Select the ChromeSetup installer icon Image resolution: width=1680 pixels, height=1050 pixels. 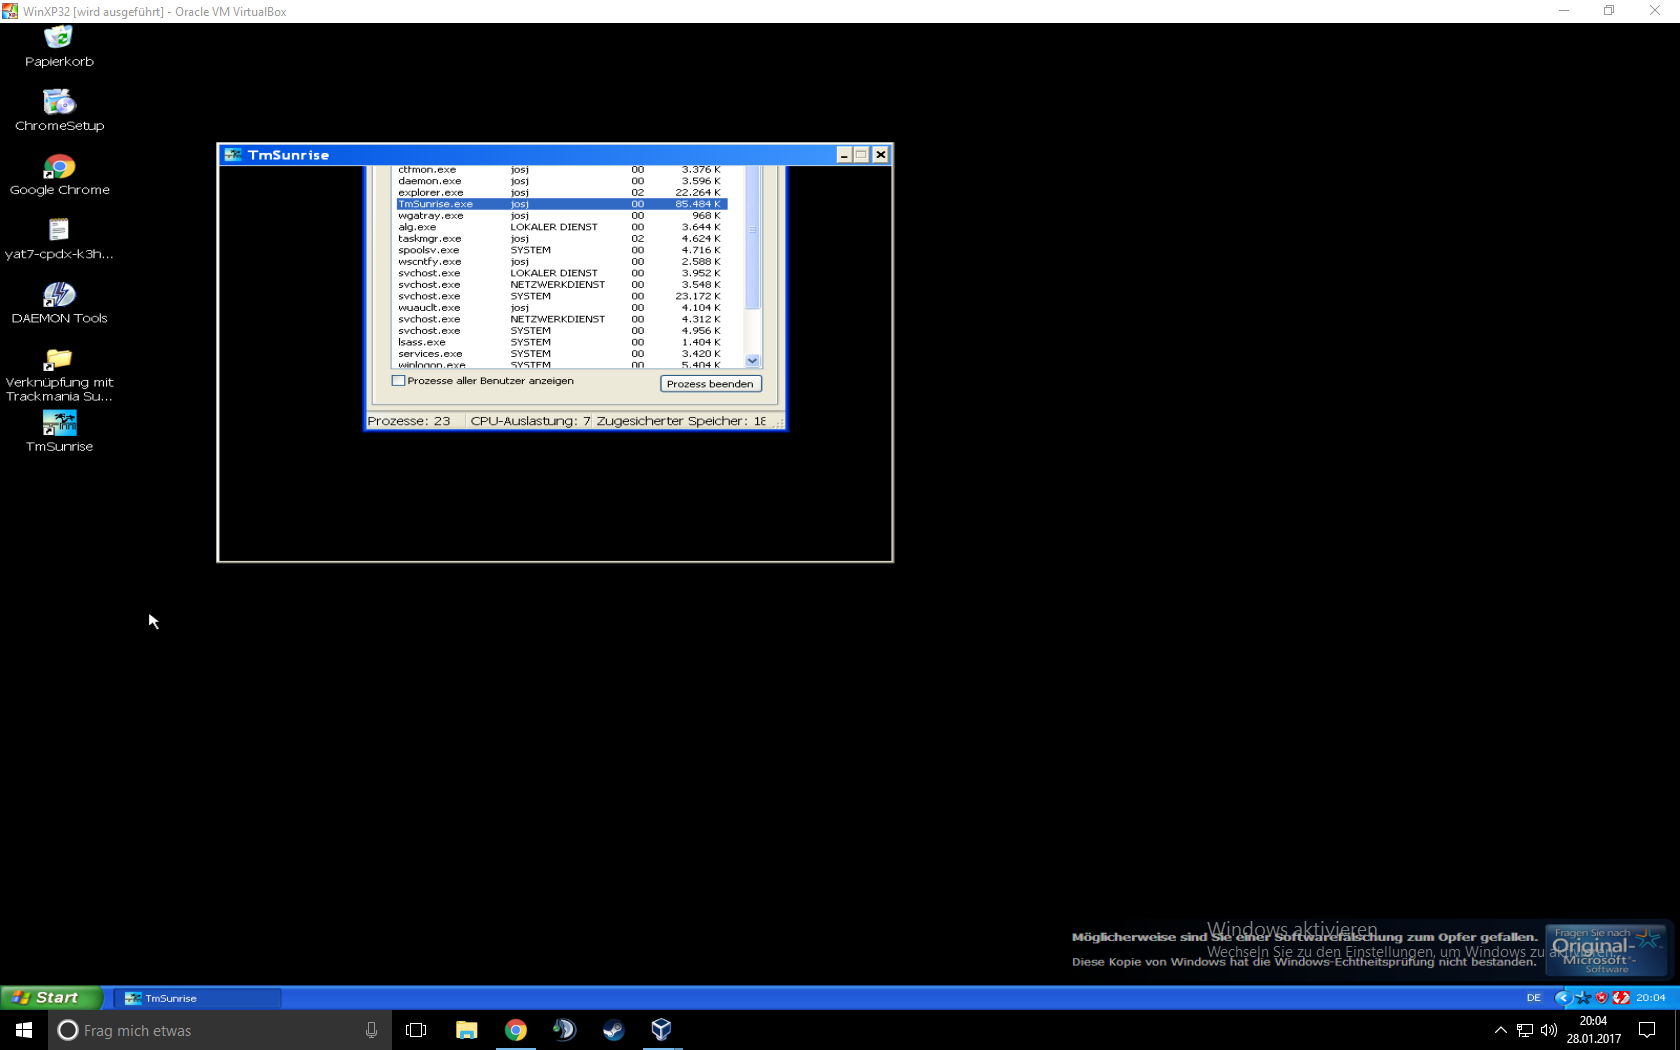59,111
